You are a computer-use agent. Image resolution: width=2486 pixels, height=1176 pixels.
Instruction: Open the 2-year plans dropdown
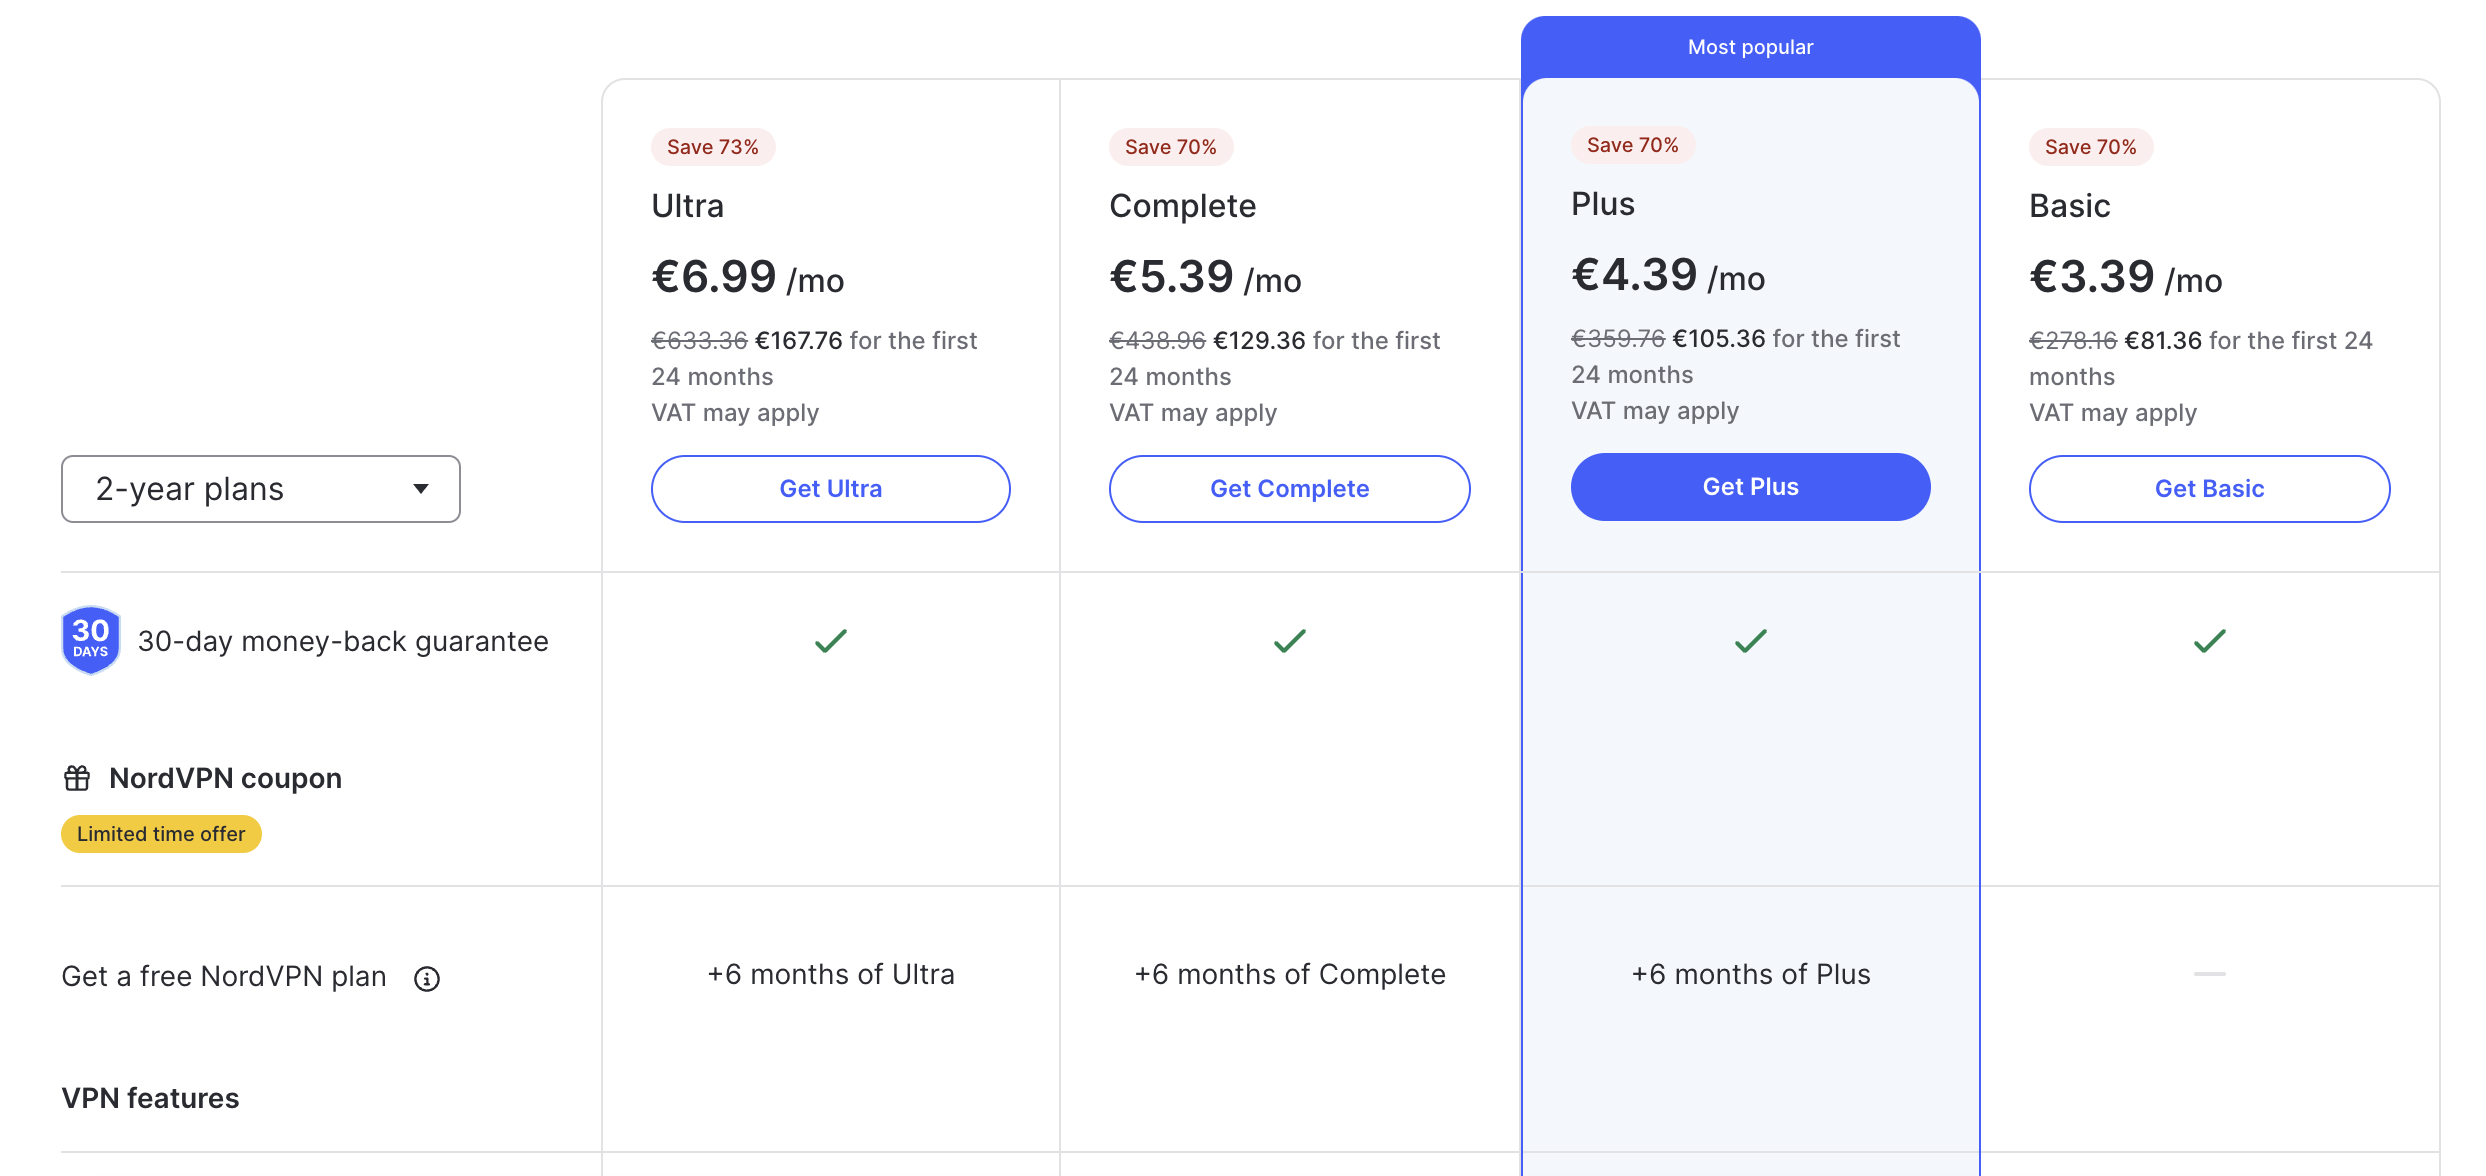260,489
